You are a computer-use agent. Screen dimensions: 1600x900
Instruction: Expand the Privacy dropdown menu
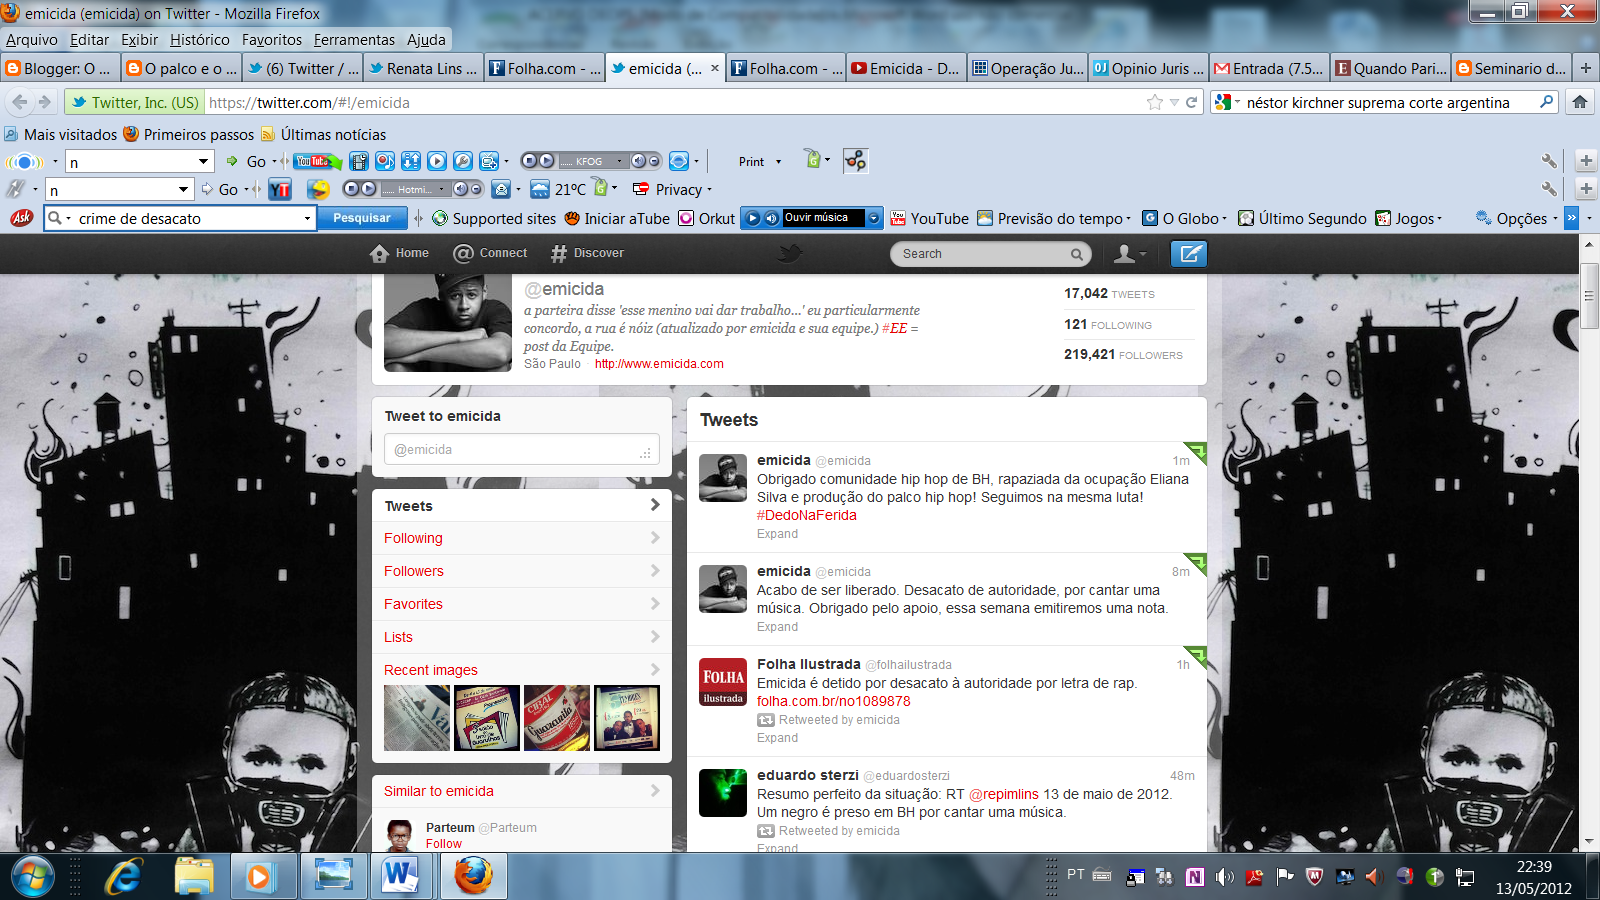click(710, 190)
